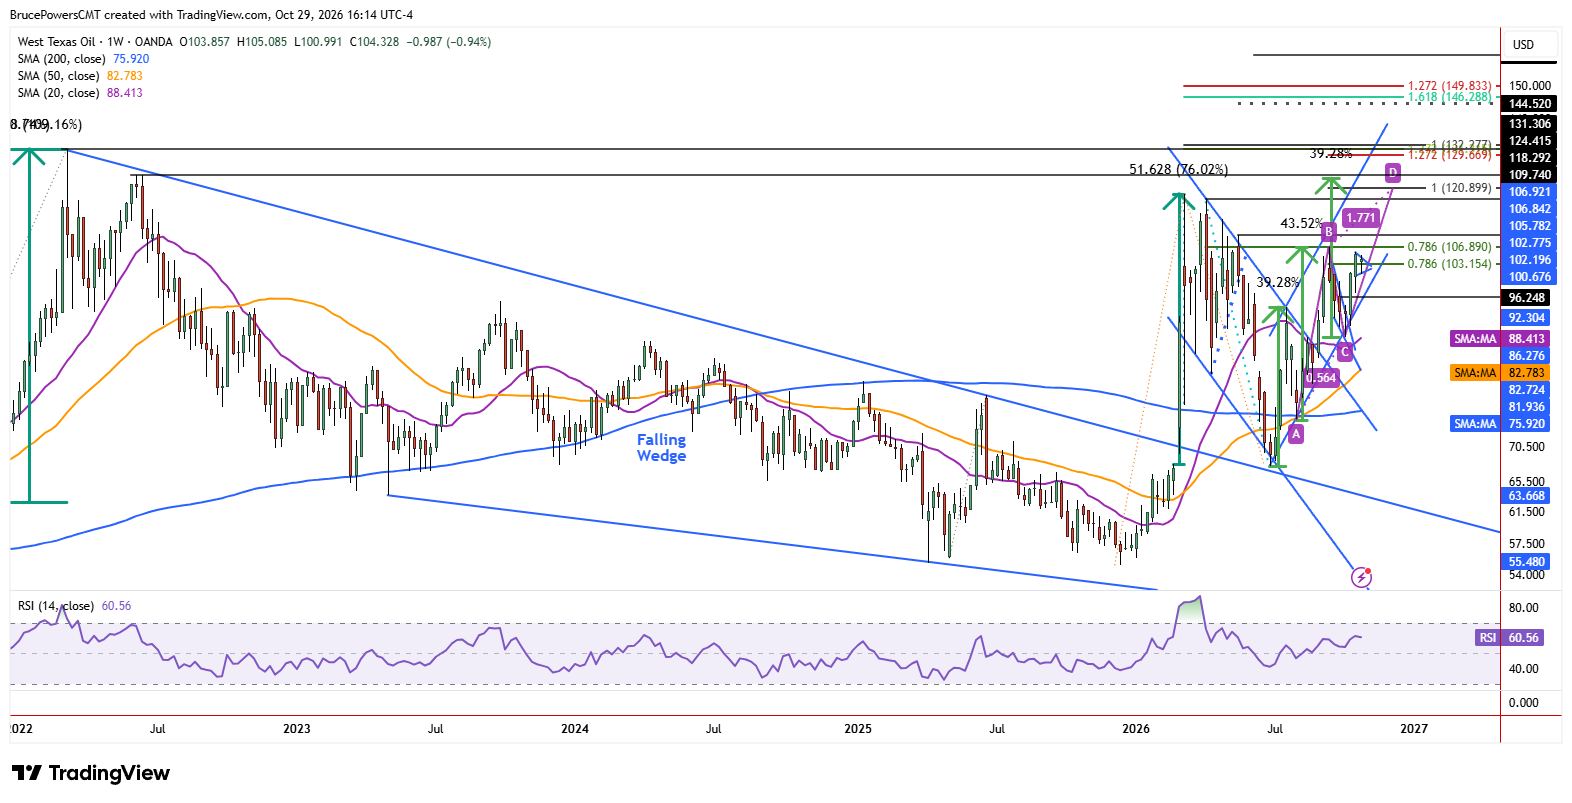Click the 51.628 (76.02%) measurement label
The width and height of the screenshot is (1572, 803).
click(1179, 169)
